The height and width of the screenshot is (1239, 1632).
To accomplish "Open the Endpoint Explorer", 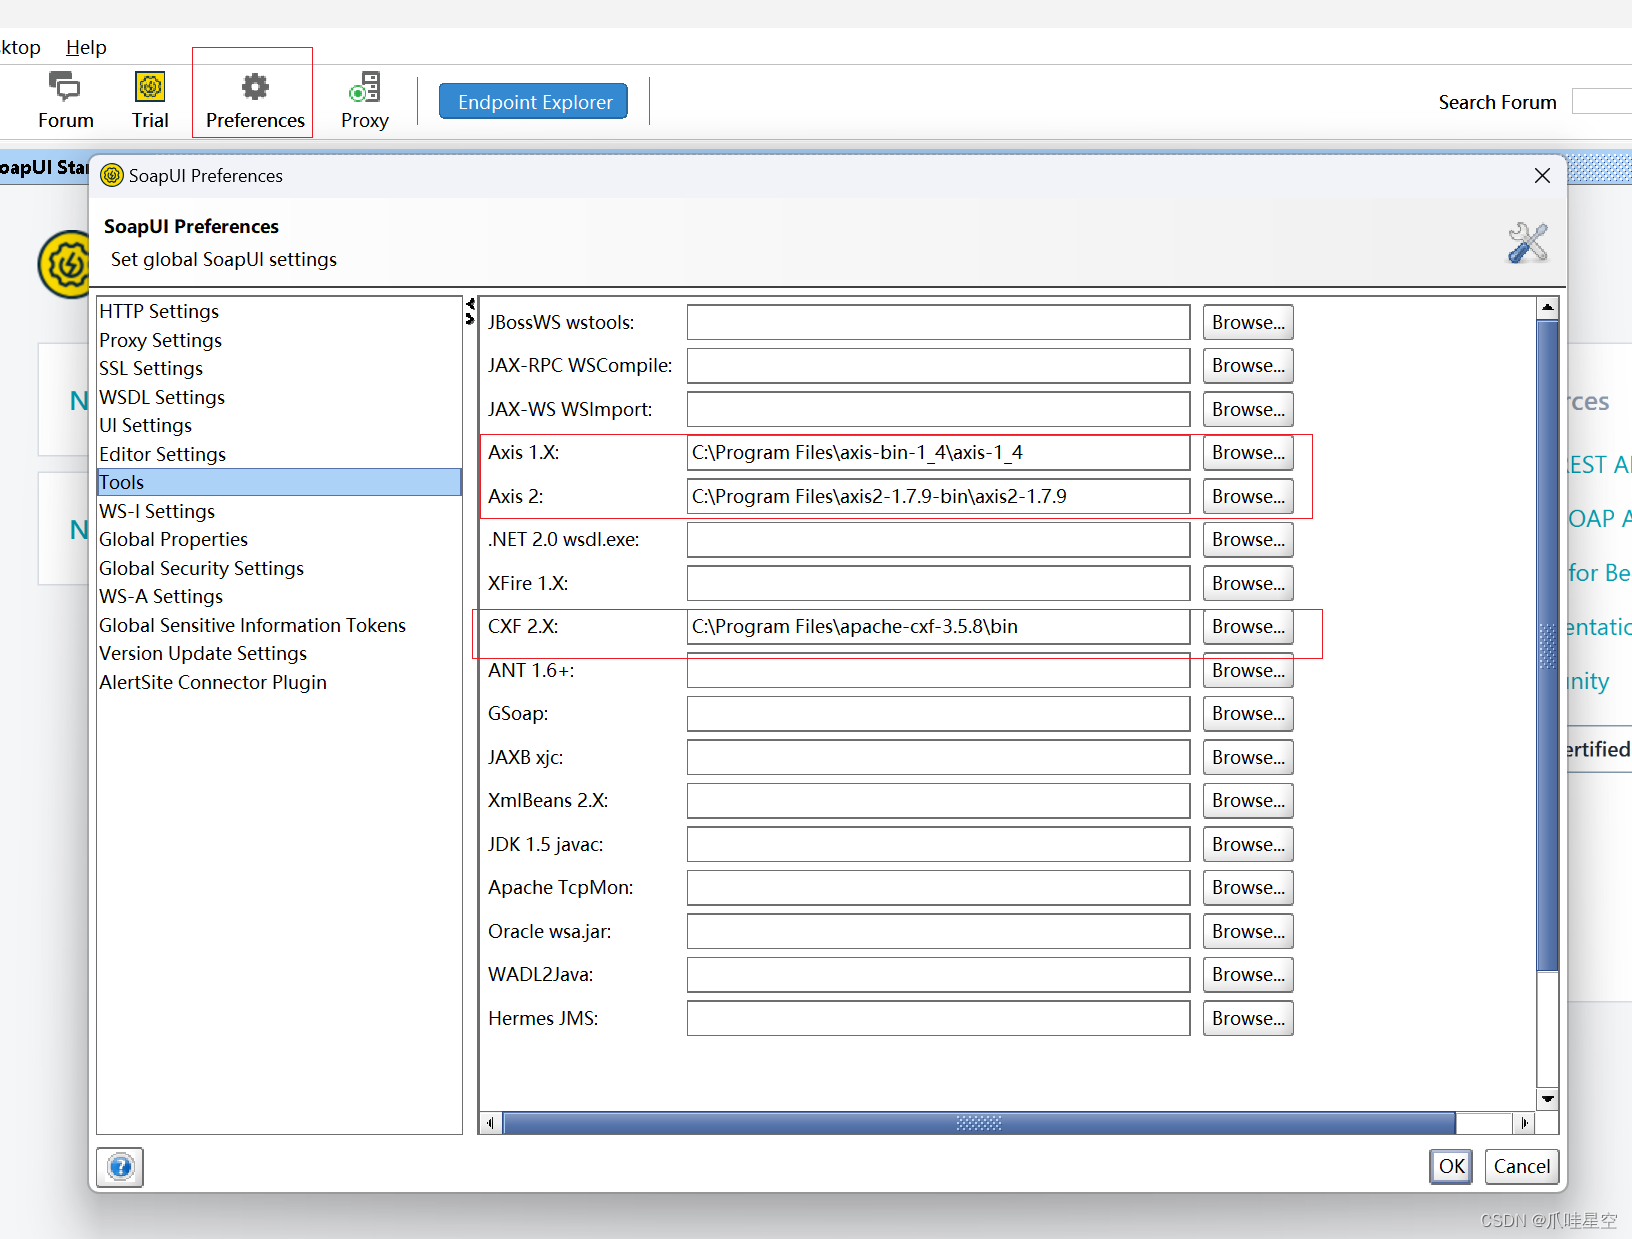I will pos(534,101).
